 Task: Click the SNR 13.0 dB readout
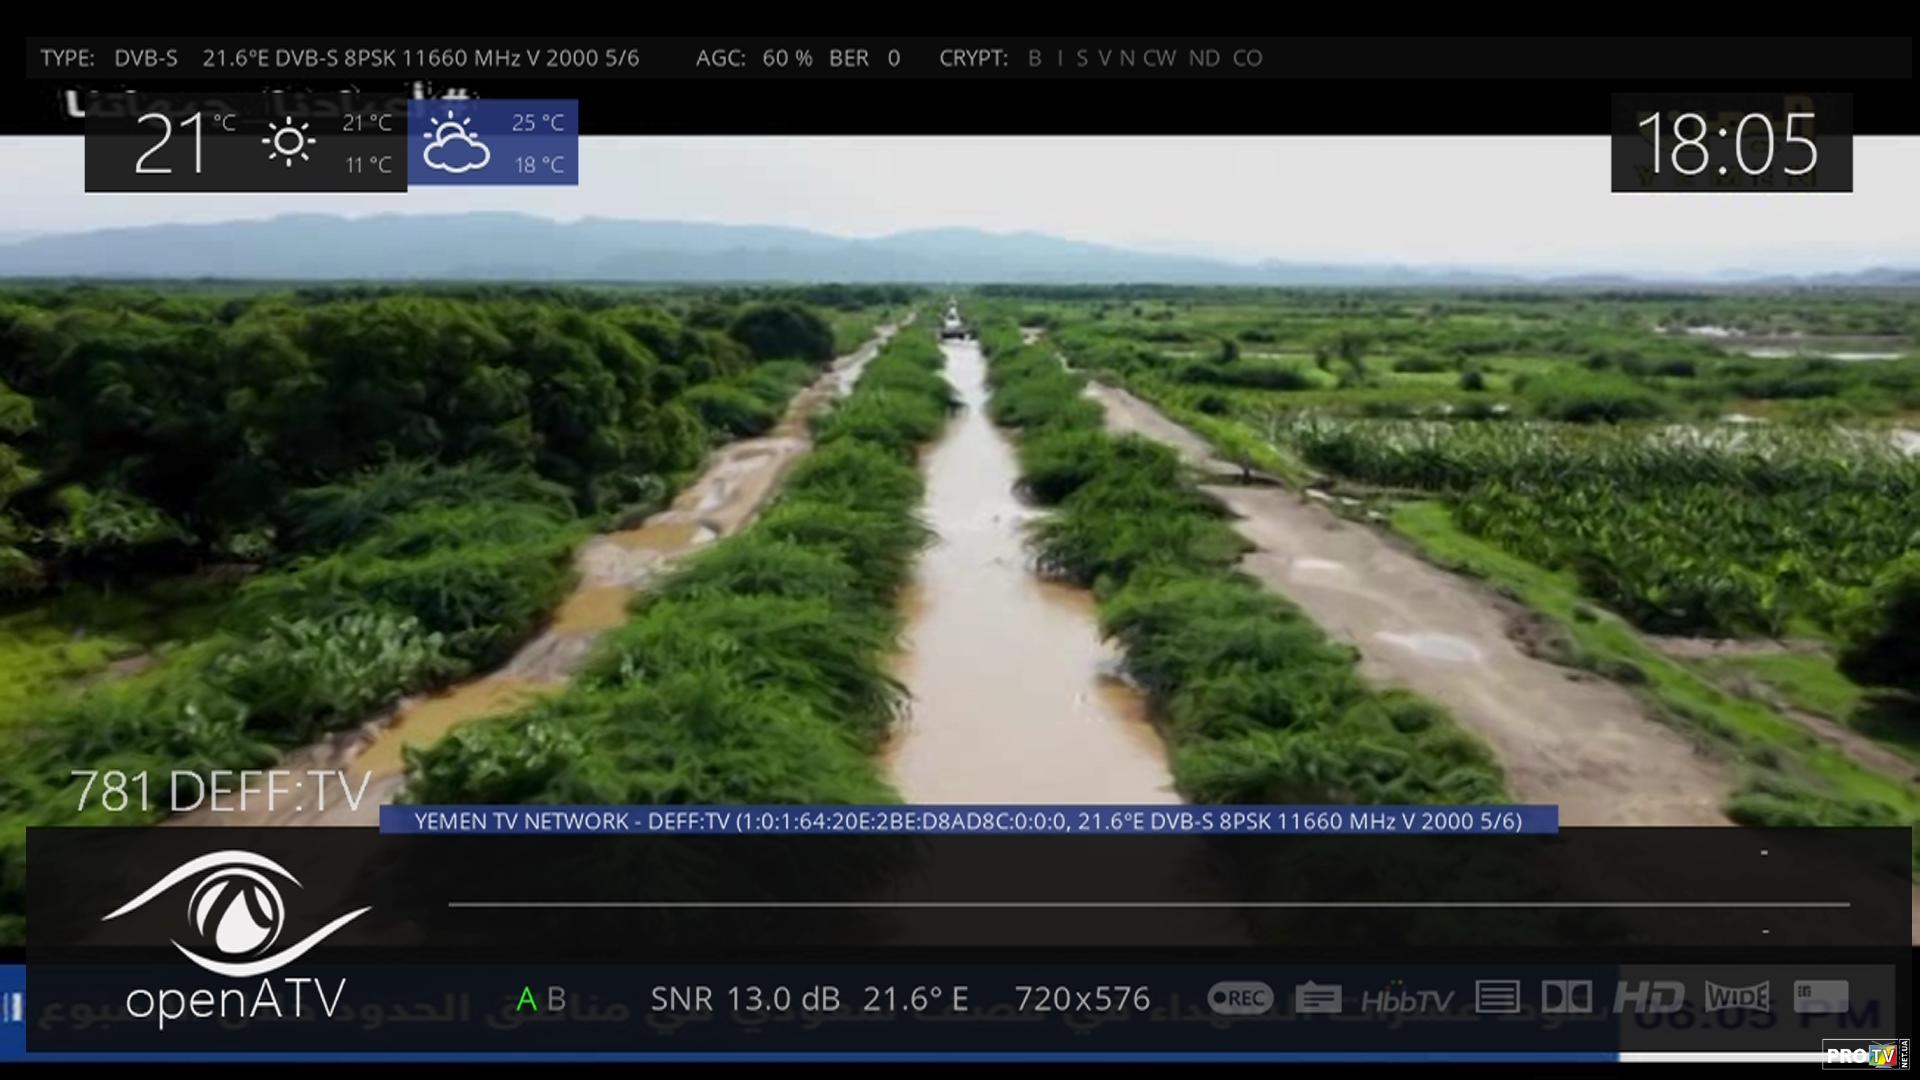click(x=745, y=999)
